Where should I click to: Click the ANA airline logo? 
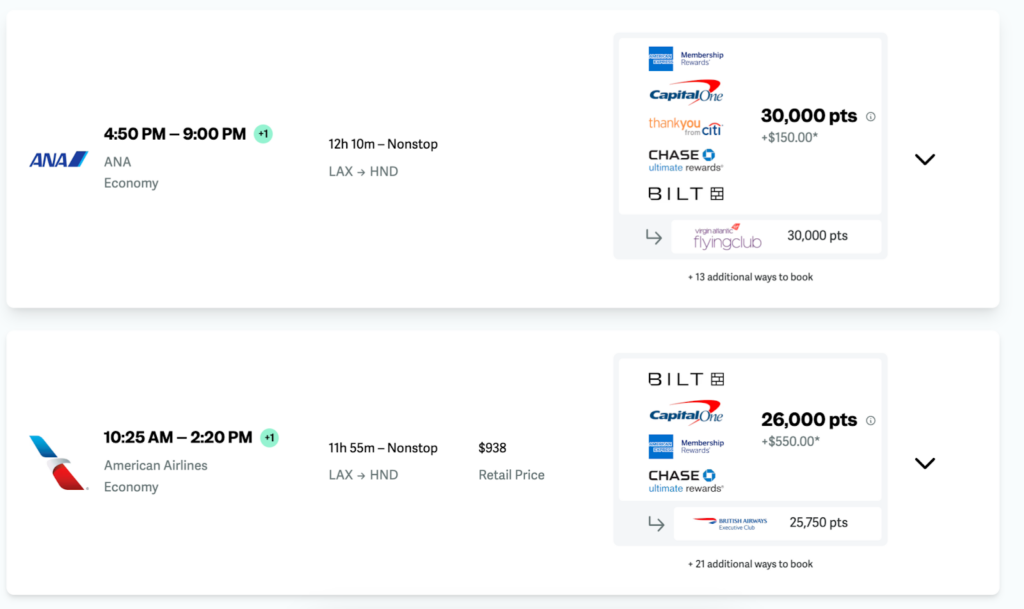pos(58,159)
